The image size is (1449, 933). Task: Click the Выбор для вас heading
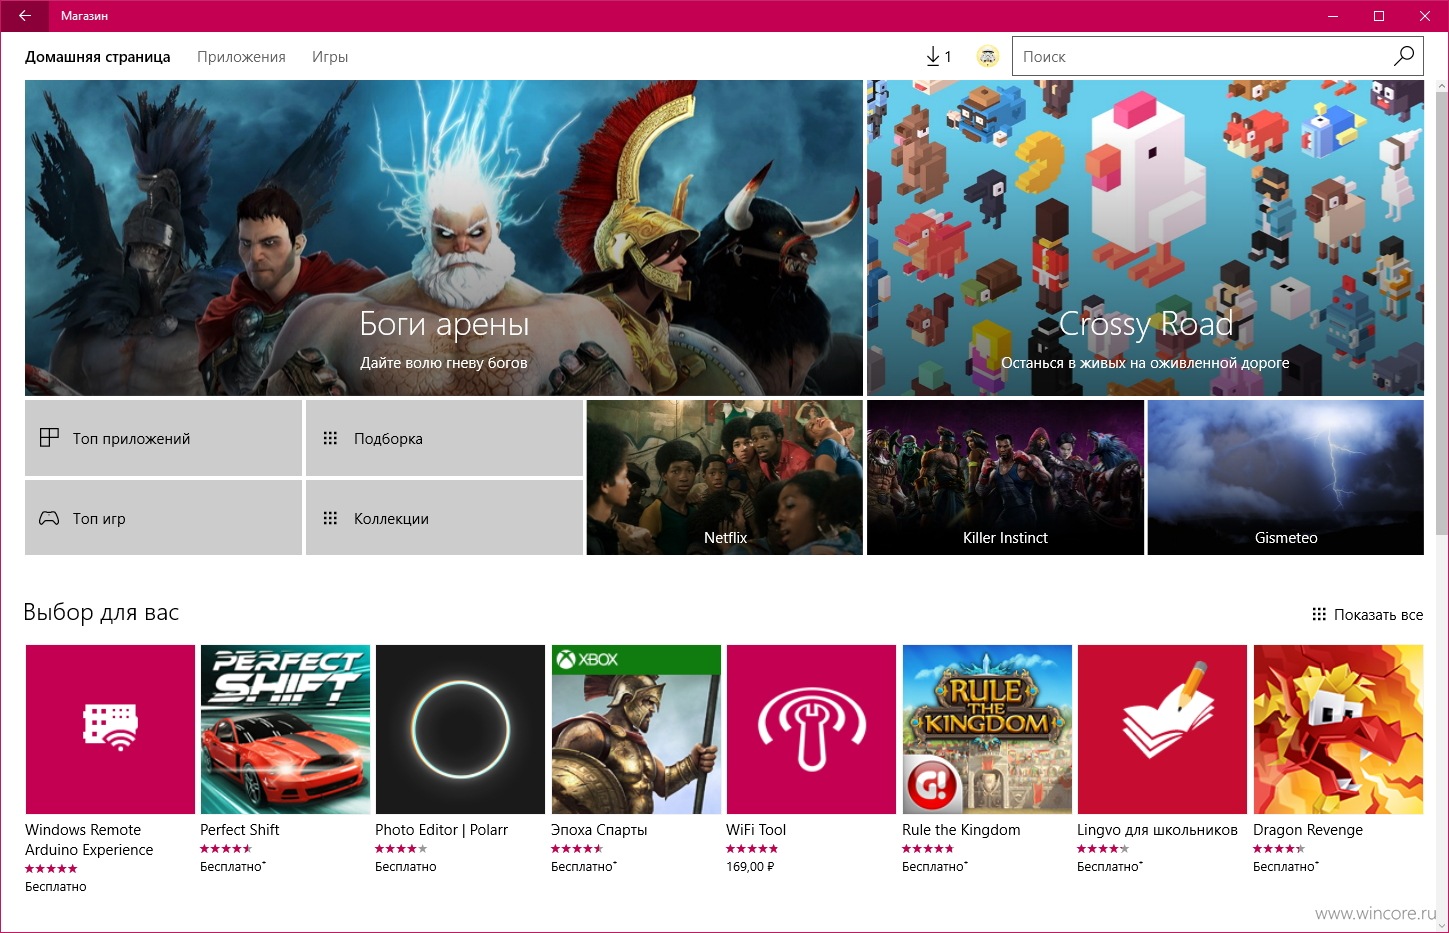tap(101, 612)
